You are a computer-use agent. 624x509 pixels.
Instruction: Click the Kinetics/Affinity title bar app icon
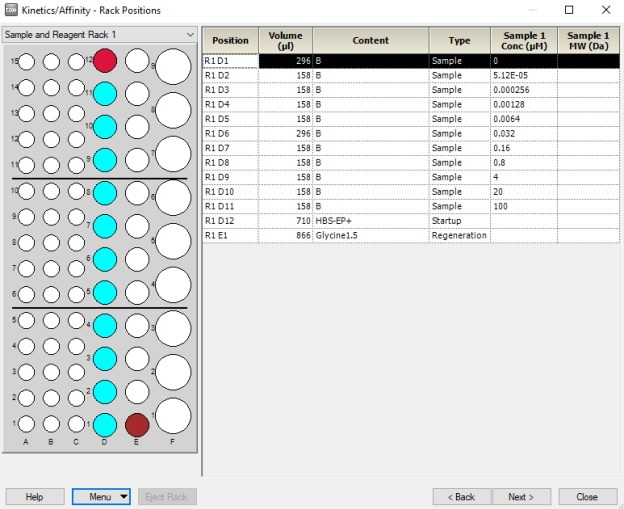pyautogui.click(x=10, y=10)
